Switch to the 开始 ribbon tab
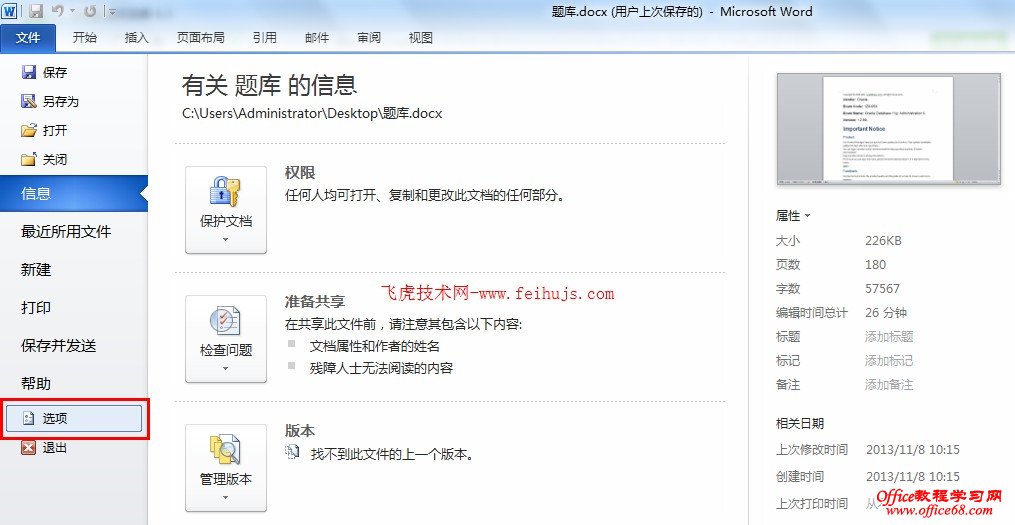Viewport: 1015px width, 525px height. (84, 38)
